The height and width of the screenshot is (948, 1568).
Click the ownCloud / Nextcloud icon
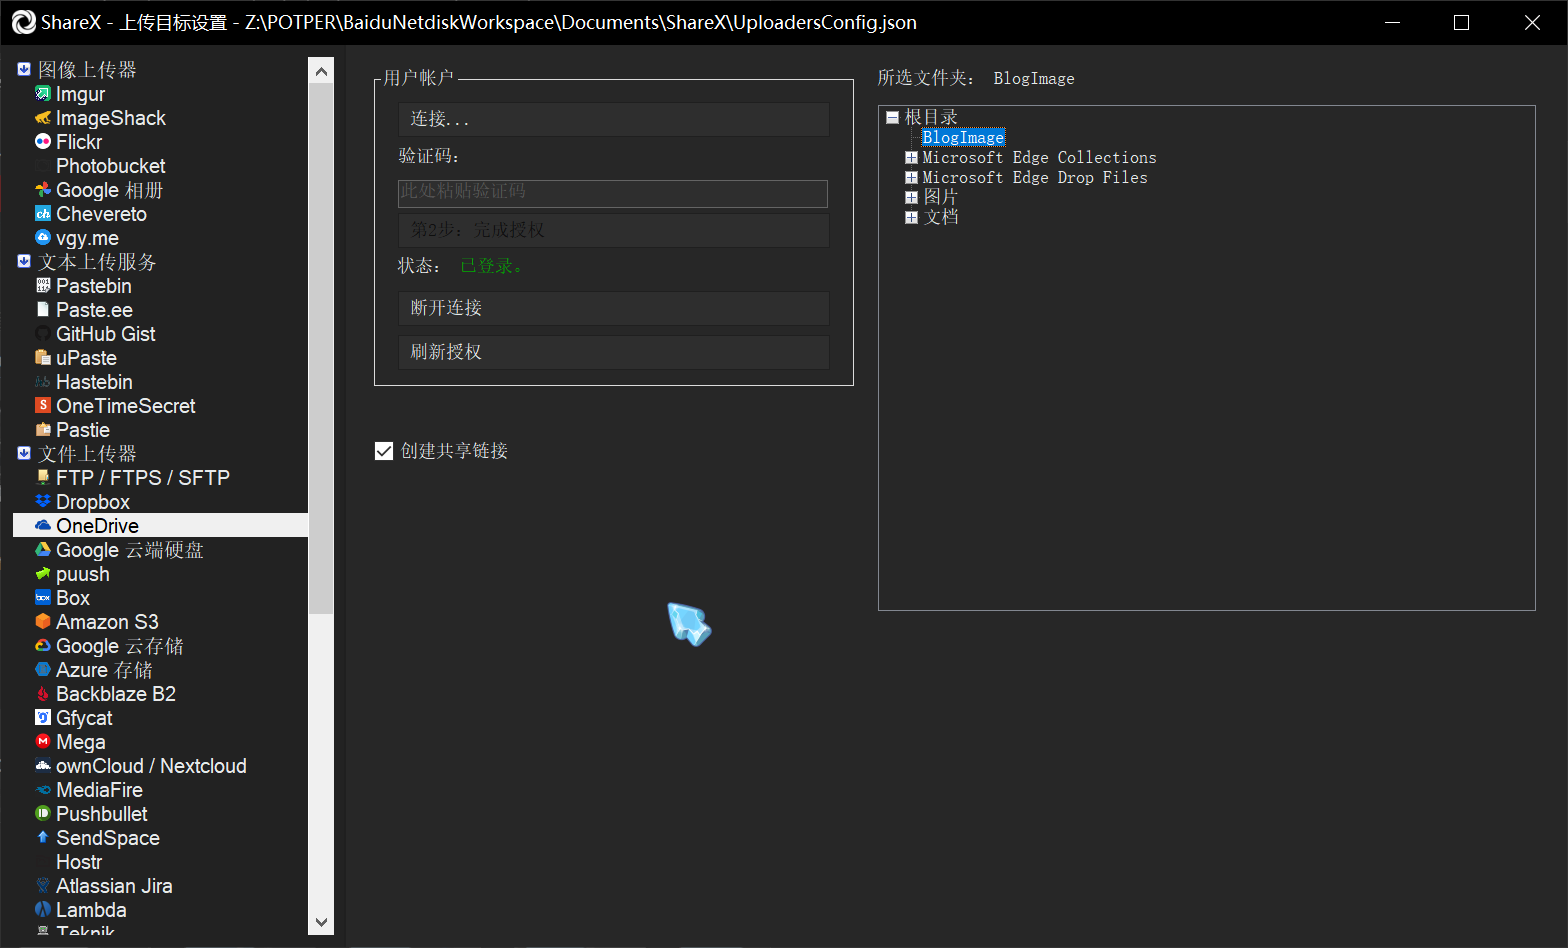tap(43, 766)
